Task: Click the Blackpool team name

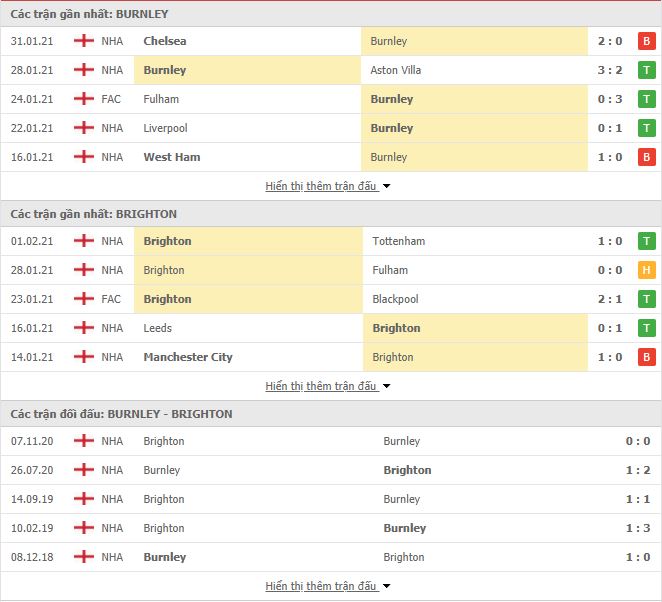Action: (x=395, y=299)
